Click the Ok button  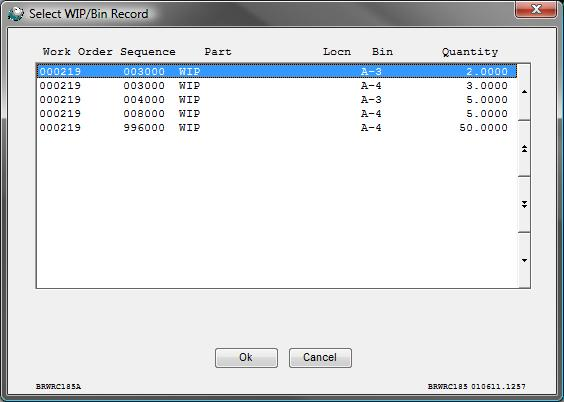(246, 357)
